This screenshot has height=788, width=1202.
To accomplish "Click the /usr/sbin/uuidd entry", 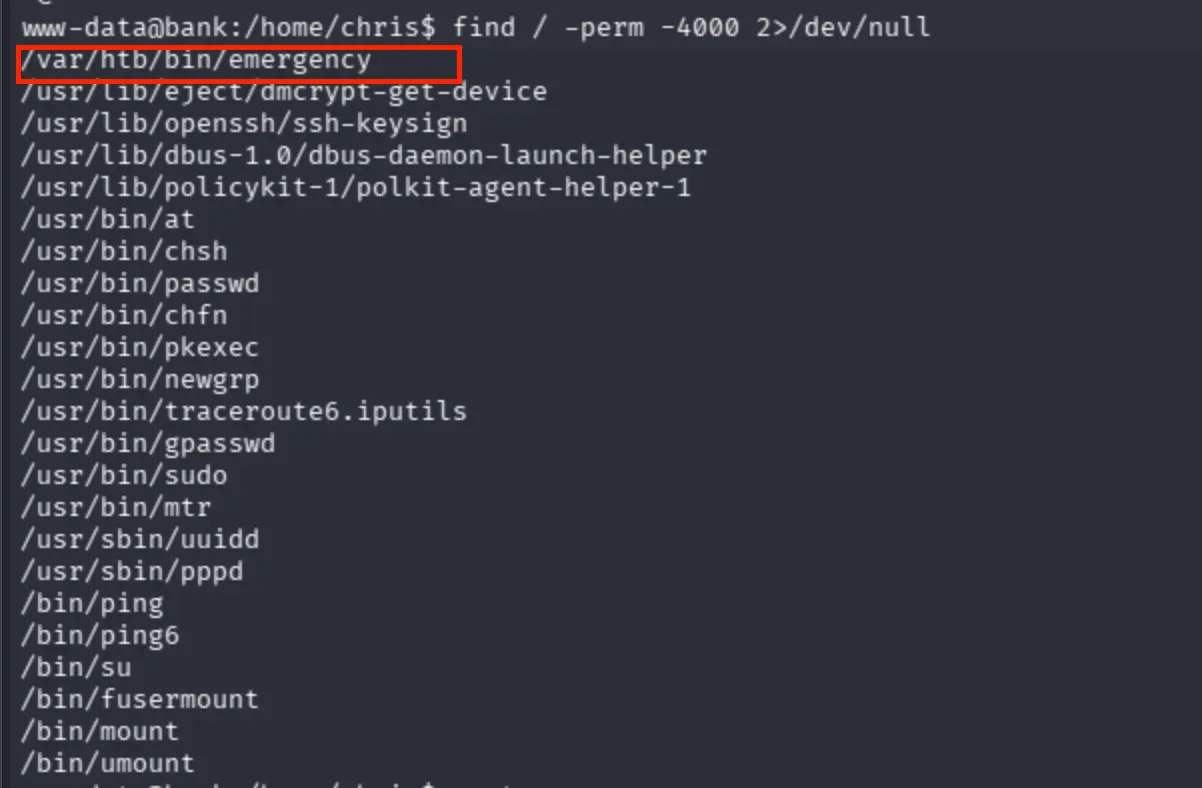I will point(140,539).
